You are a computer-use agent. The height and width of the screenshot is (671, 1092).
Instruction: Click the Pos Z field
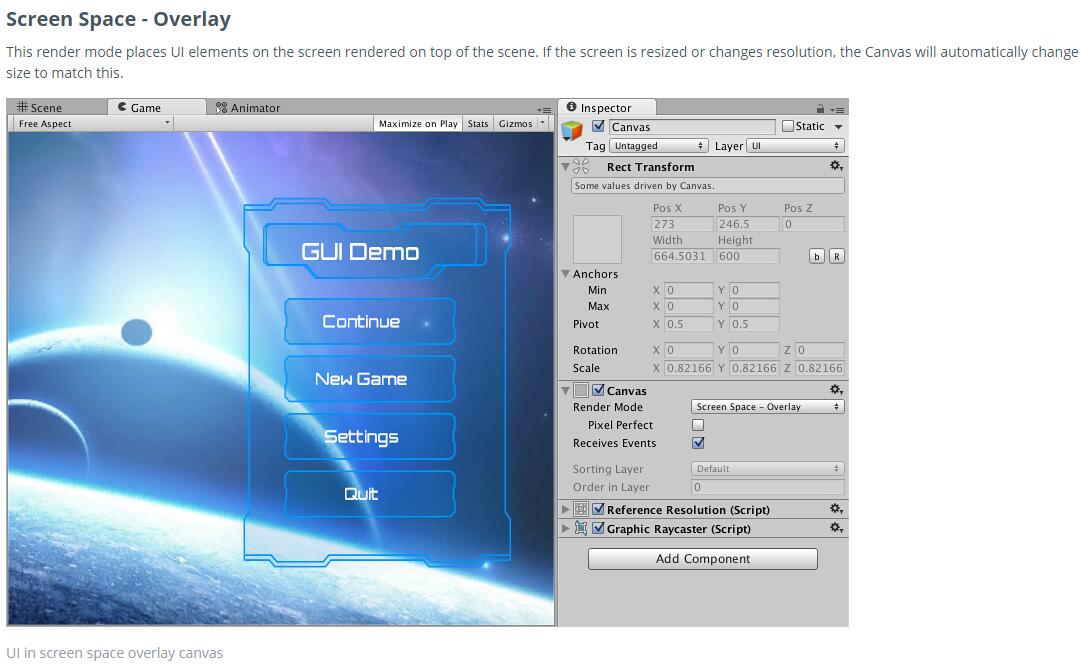click(x=813, y=224)
